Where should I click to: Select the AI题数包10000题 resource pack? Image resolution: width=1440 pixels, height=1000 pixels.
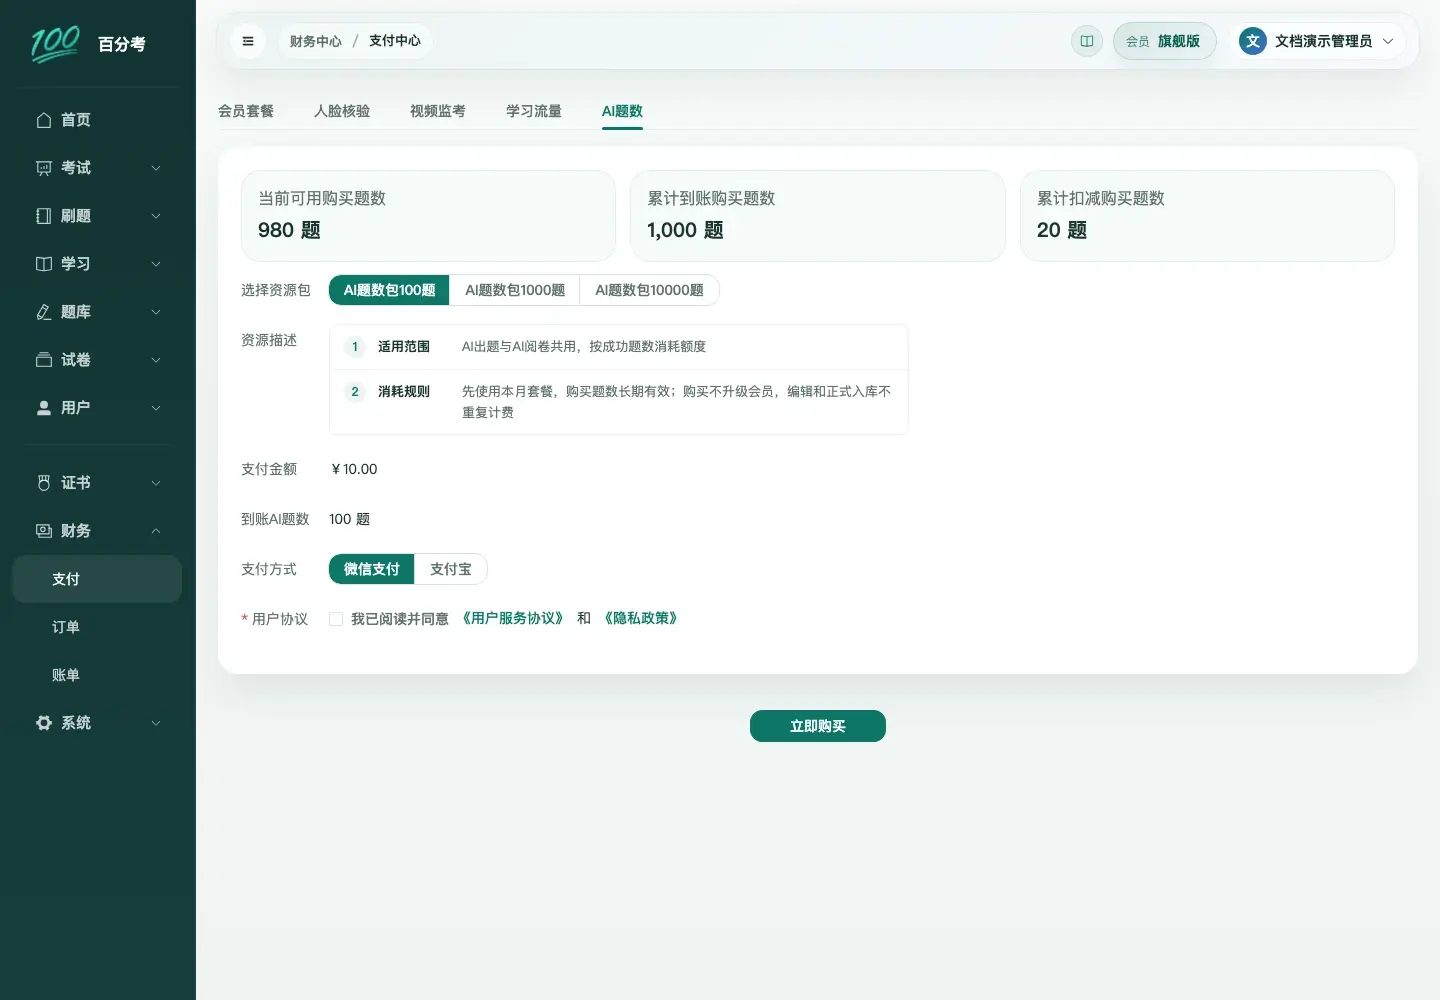649,290
